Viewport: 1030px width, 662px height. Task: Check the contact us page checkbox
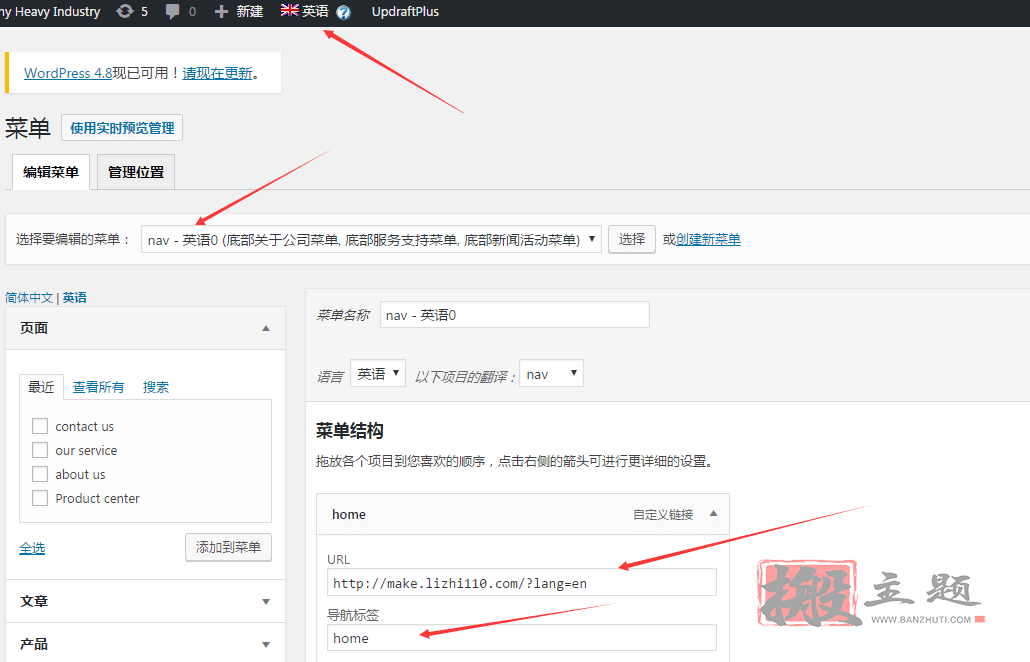pos(40,426)
